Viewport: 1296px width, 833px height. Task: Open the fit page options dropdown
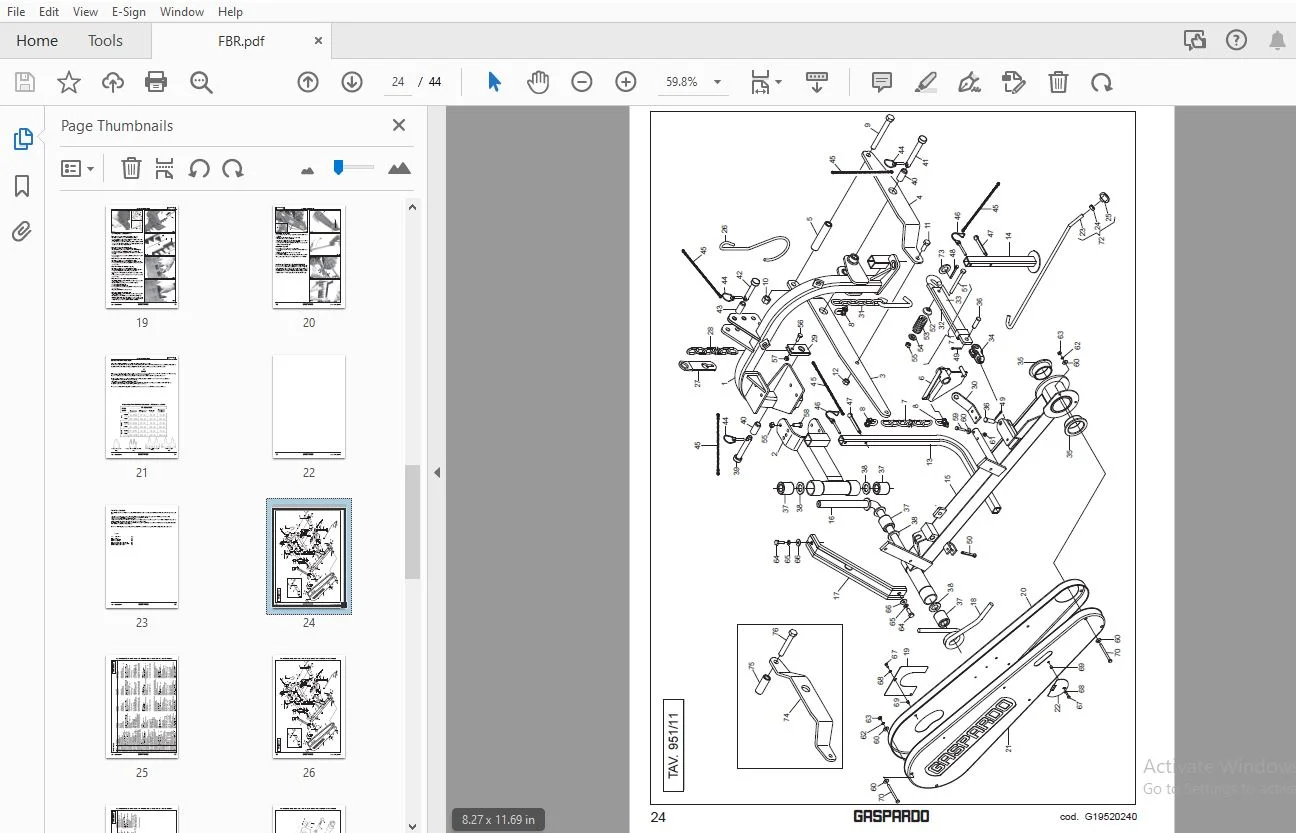pyautogui.click(x=766, y=82)
